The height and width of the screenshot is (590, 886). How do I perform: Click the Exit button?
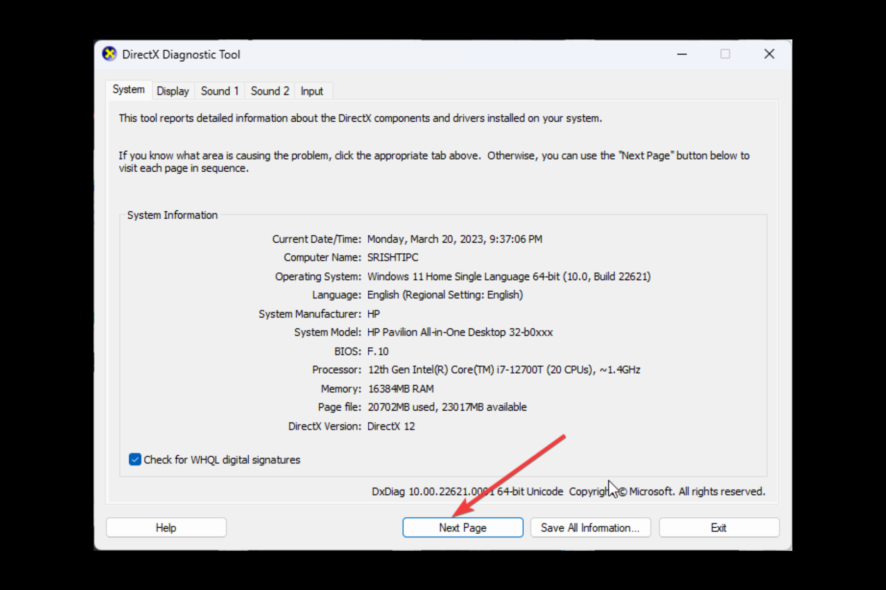click(719, 528)
